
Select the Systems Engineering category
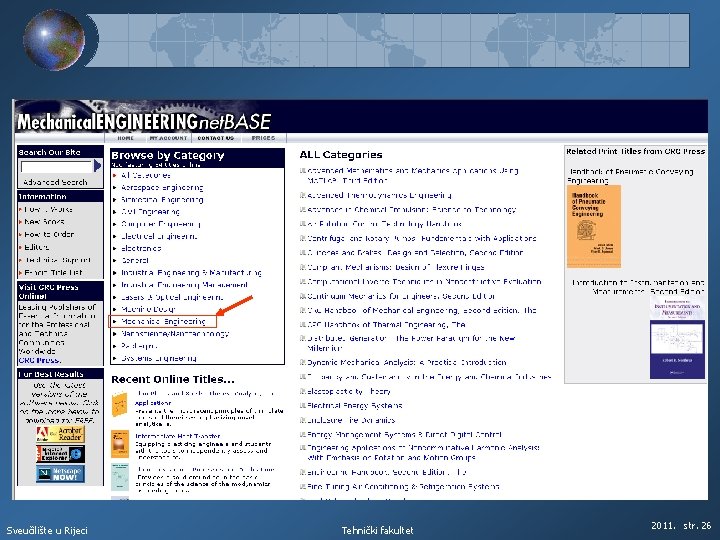tap(159, 358)
